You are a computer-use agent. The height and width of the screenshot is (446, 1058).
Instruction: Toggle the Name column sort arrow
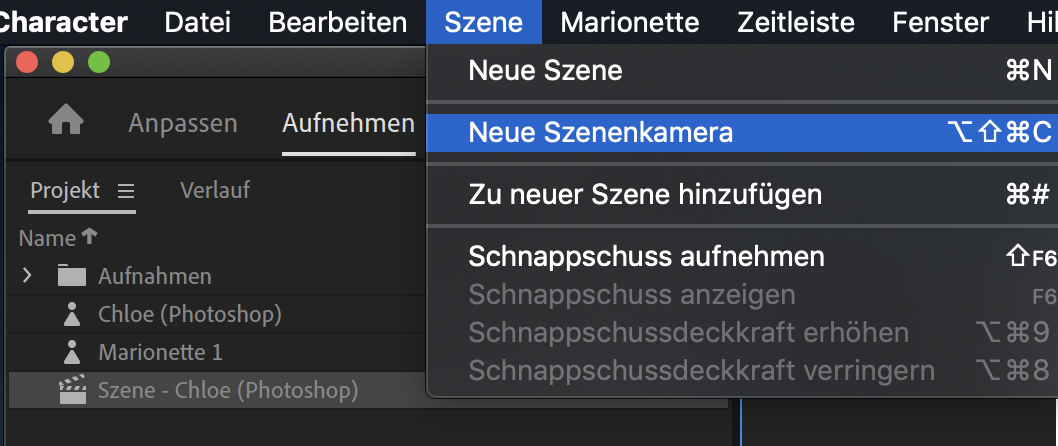(x=90, y=237)
